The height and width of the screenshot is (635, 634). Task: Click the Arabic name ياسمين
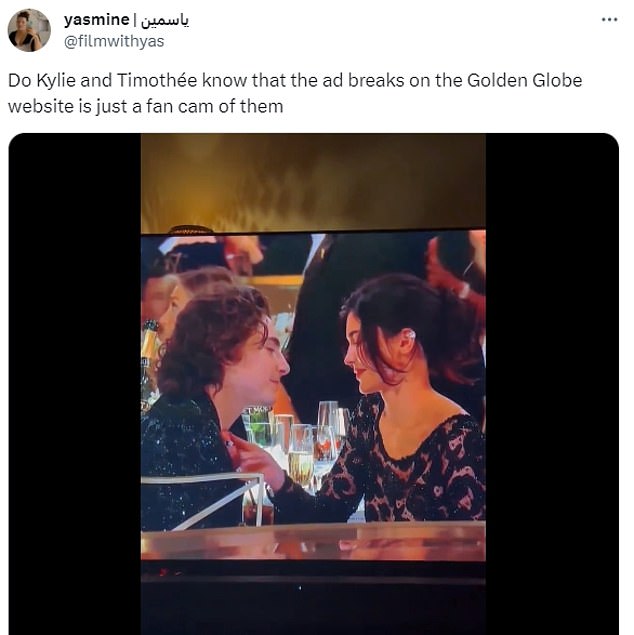point(165,20)
